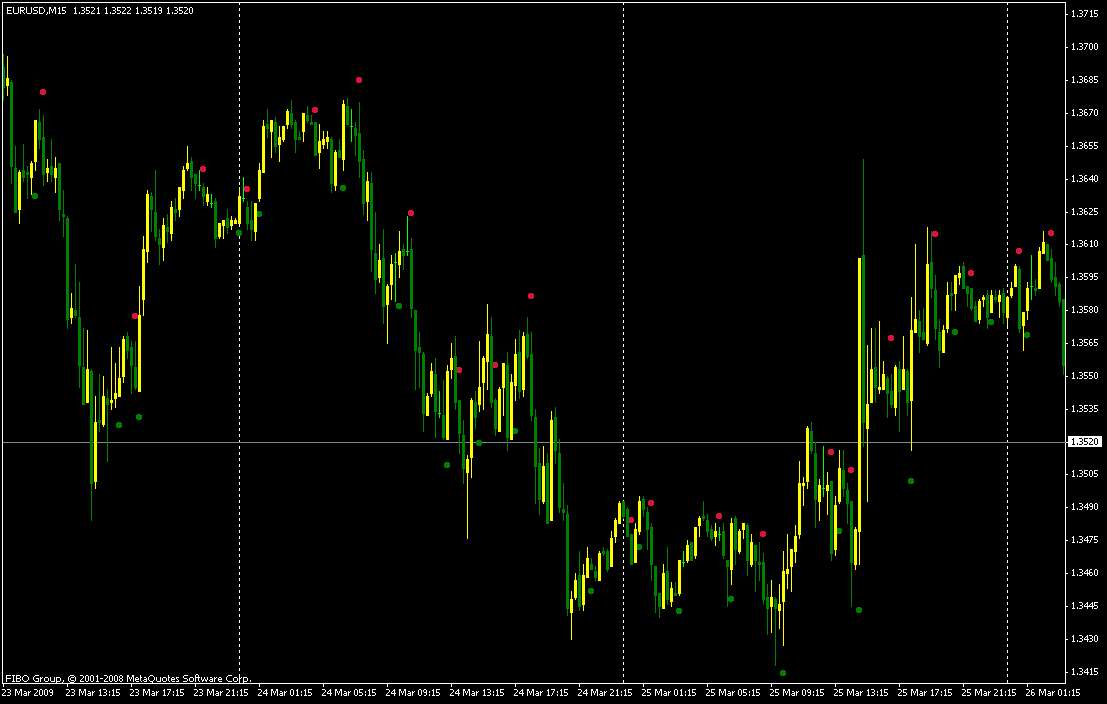
Task: Click the 25 Mar 09:15 time label
Action: 798,693
